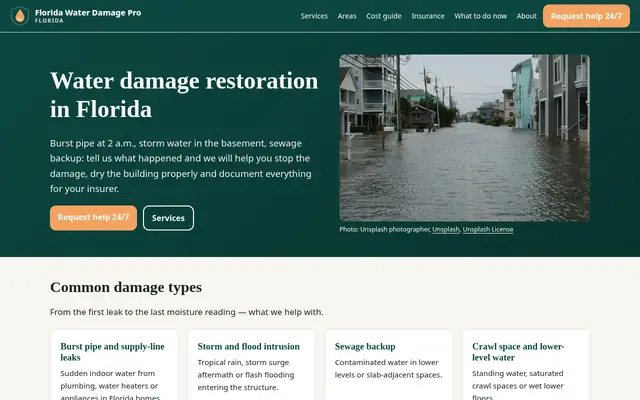Image resolution: width=640 pixels, height=400 pixels.
Task: Open the Florida Water Damage Pro home link
Action: tap(76, 16)
